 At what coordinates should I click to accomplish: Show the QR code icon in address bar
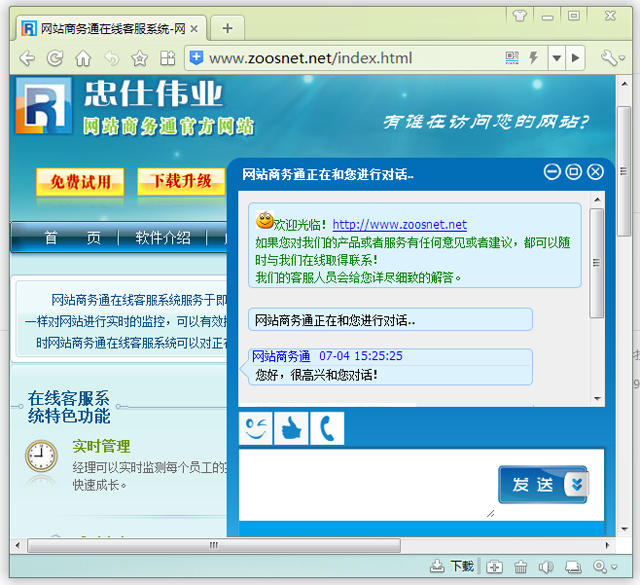coord(512,58)
